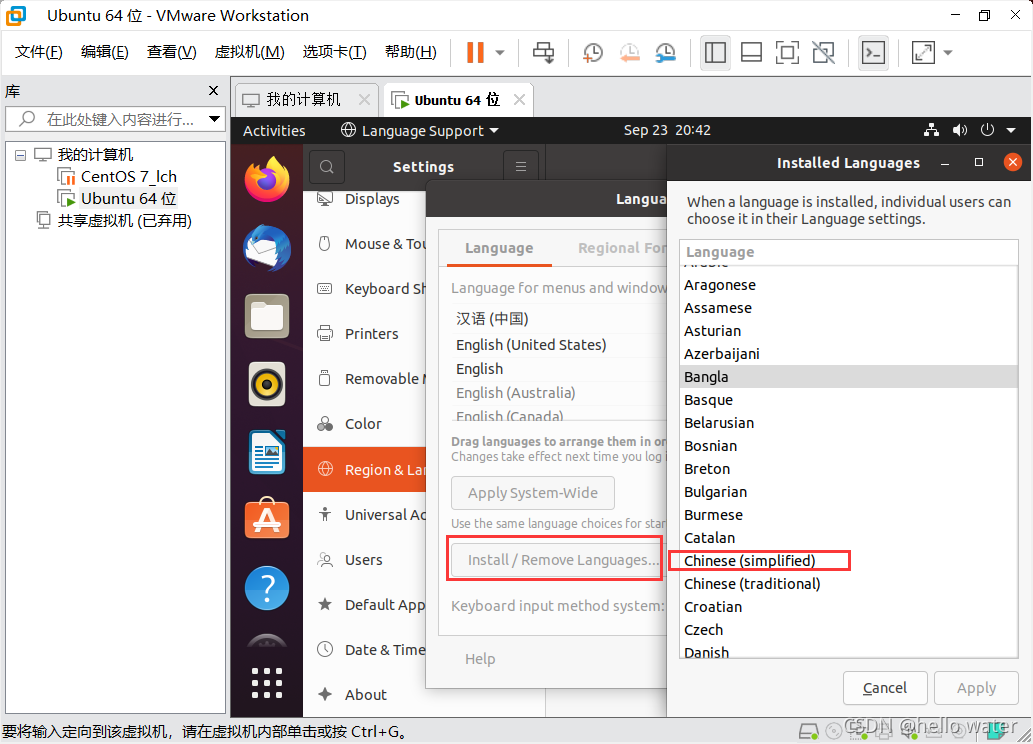Select Catalan in Installed Languages

point(849,538)
